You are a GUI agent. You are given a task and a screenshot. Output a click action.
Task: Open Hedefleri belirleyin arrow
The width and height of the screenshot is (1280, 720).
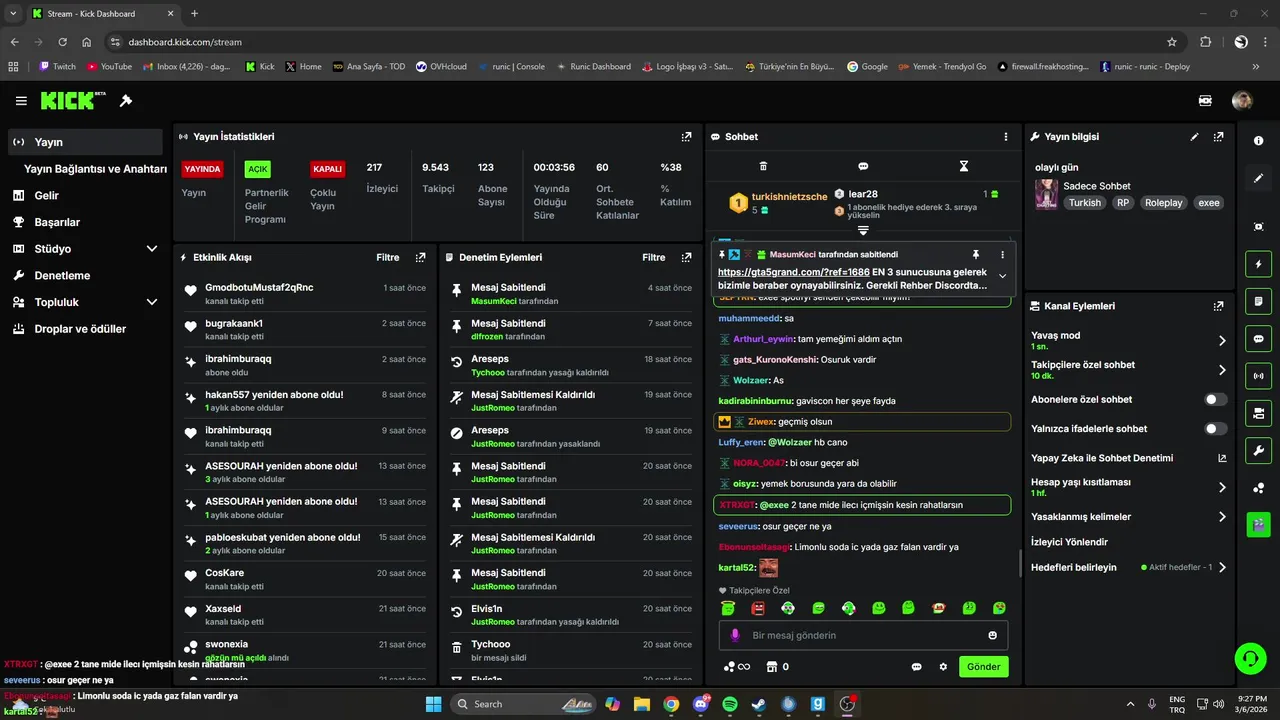tap(1222, 567)
